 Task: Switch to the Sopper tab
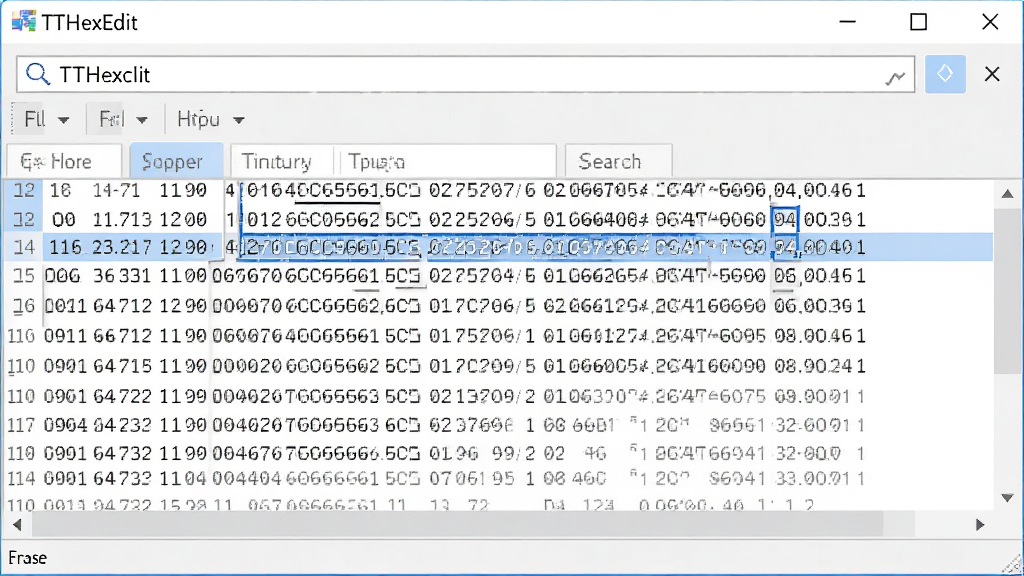coord(176,161)
